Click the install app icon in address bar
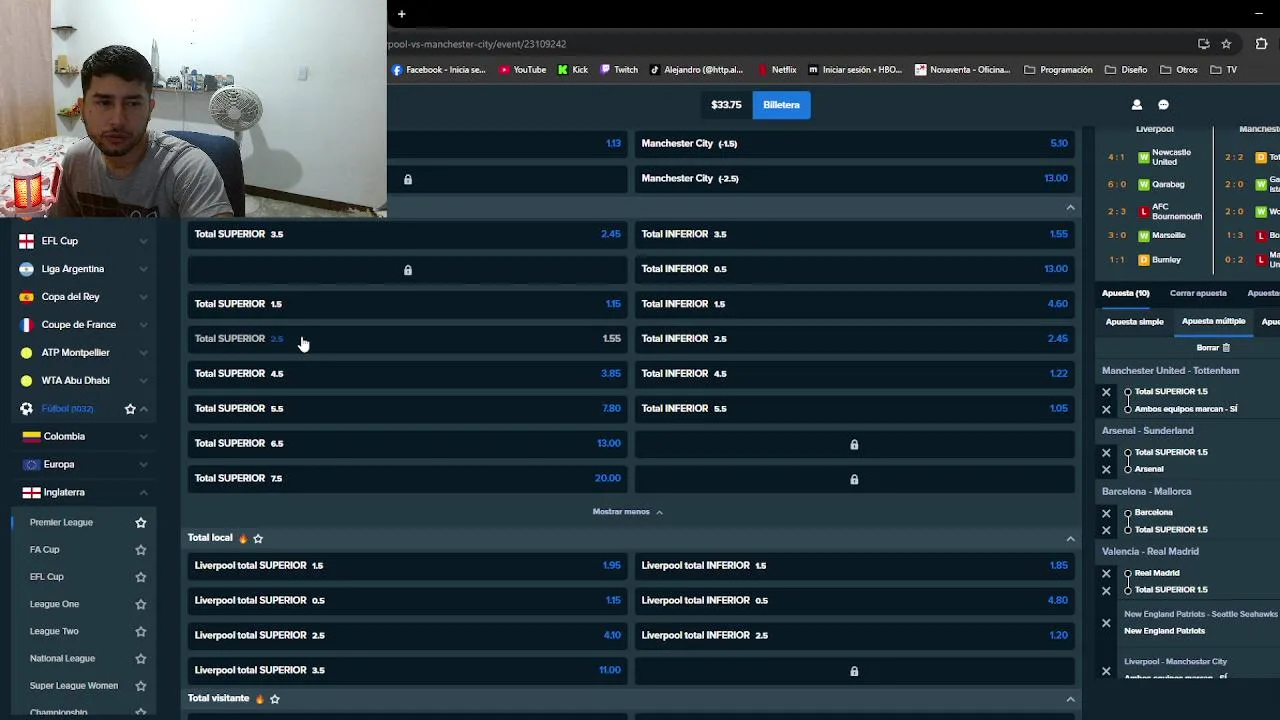Viewport: 1280px width, 720px height. [x=1204, y=44]
